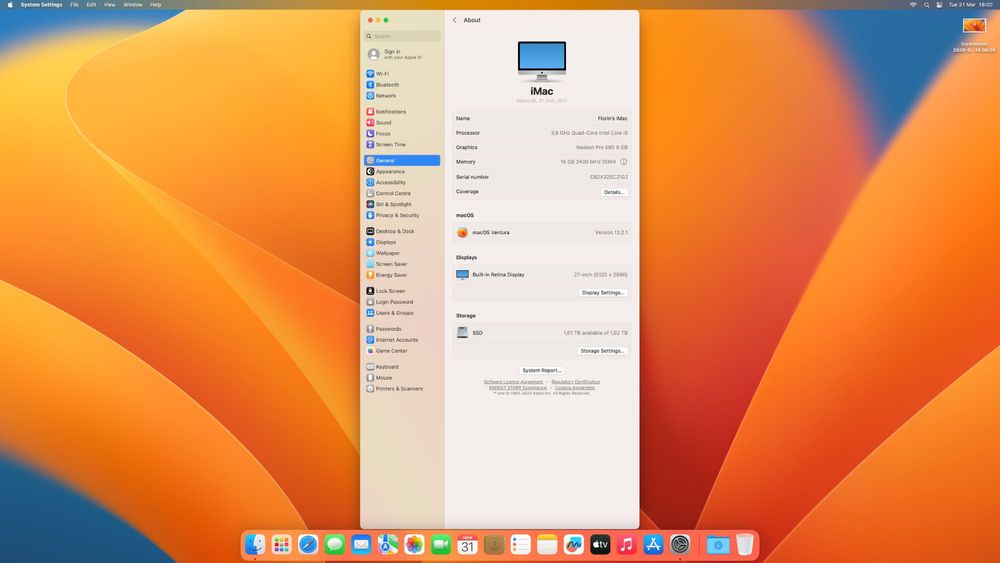Open the Help menu

coord(156,4)
